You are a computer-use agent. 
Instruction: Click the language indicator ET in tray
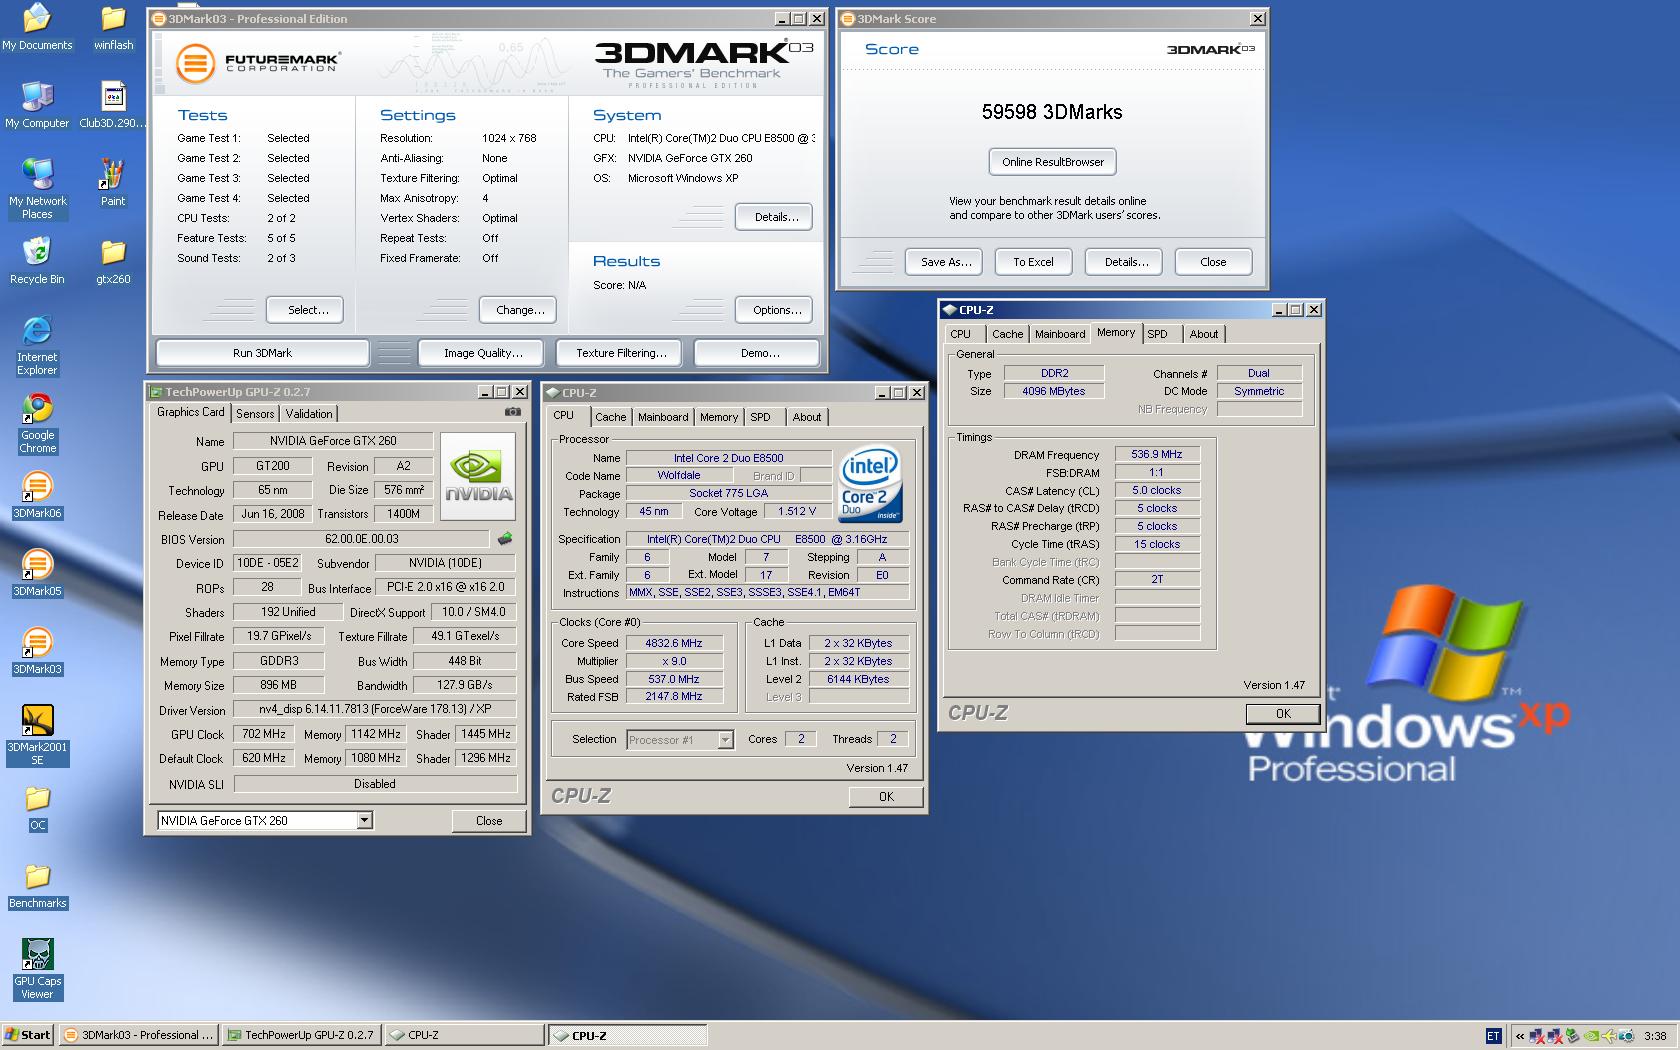[1493, 1036]
